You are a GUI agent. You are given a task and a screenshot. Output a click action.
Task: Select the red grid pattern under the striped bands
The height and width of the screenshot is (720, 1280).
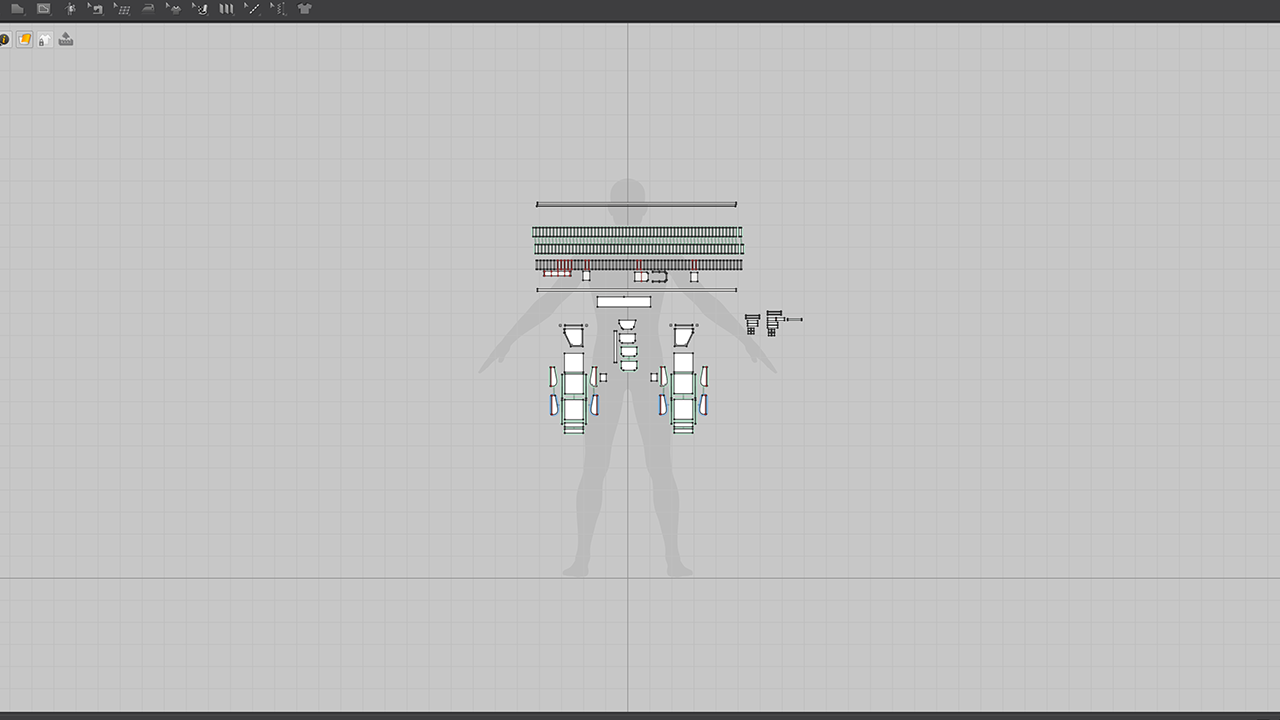point(557,274)
